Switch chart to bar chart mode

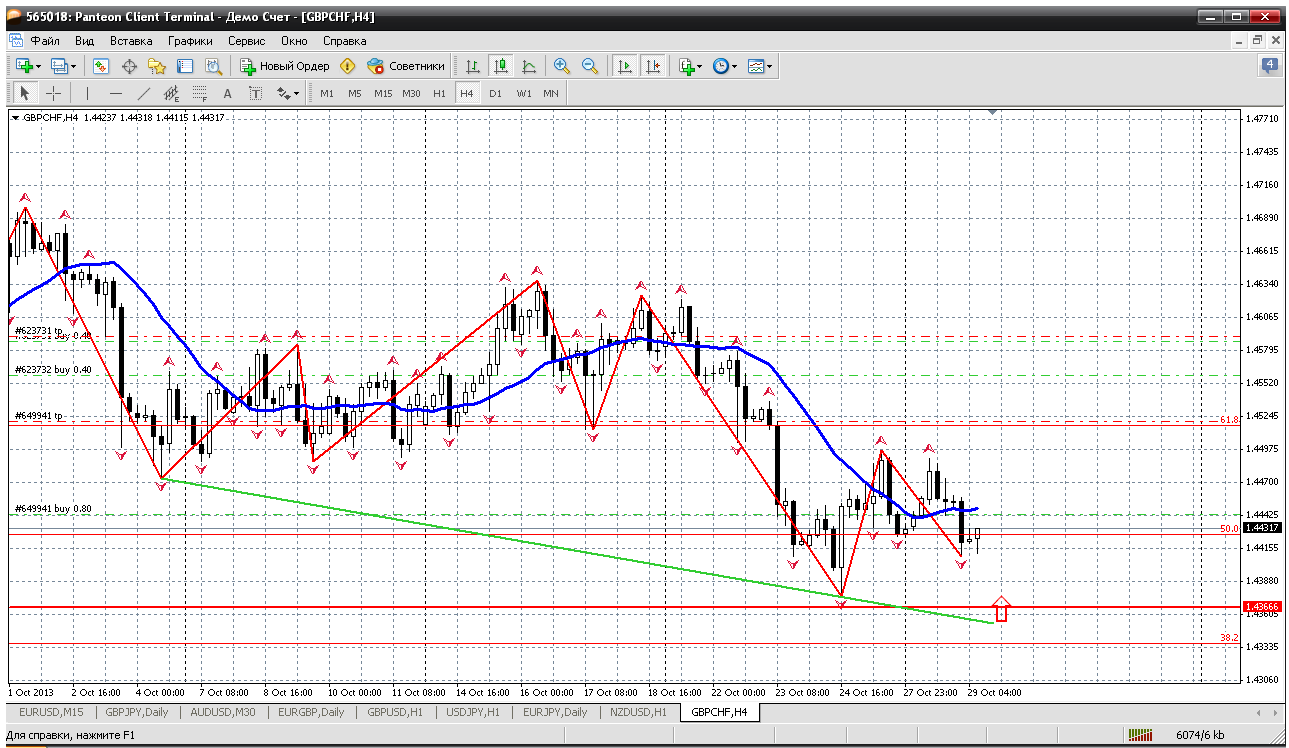473,66
